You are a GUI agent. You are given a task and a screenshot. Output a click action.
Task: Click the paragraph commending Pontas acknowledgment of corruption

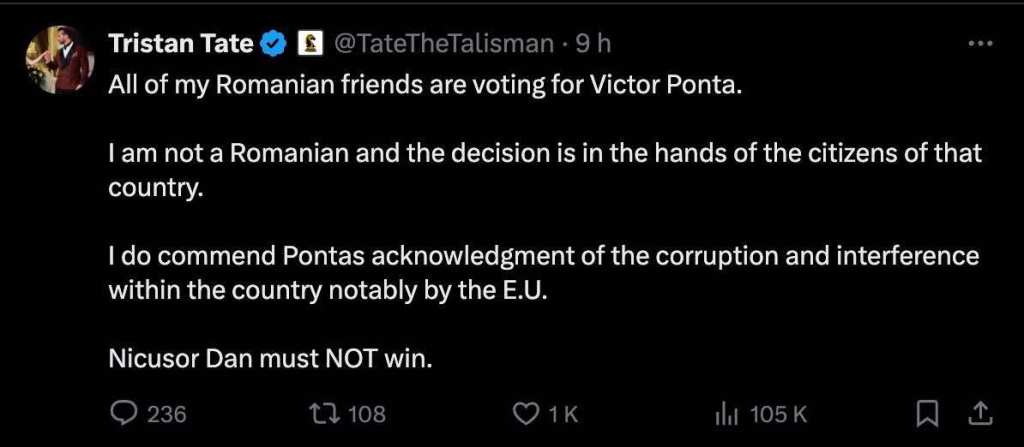[x=543, y=273]
